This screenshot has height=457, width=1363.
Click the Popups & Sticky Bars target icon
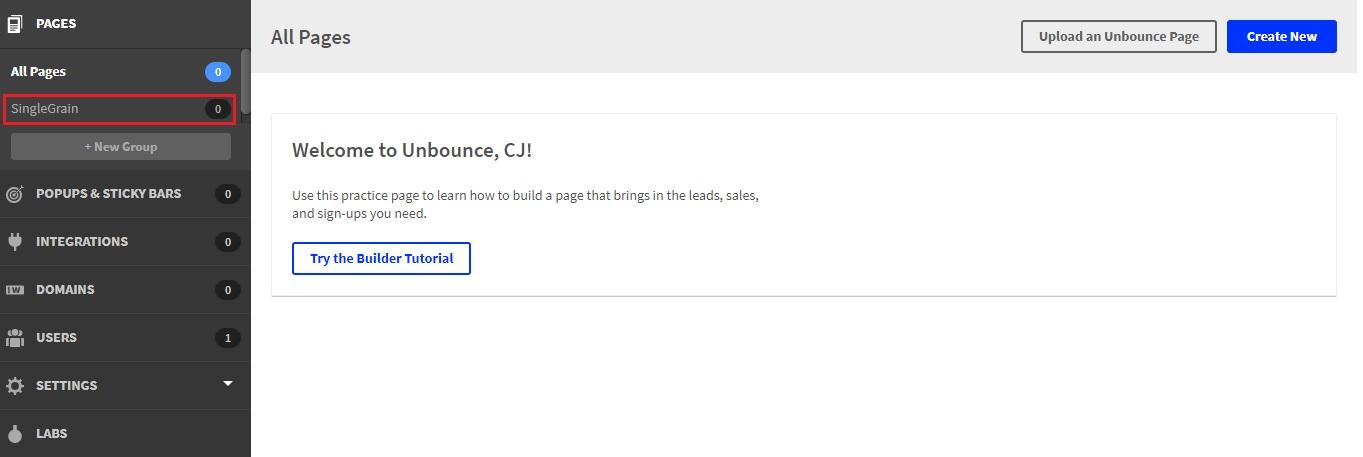(x=15, y=194)
